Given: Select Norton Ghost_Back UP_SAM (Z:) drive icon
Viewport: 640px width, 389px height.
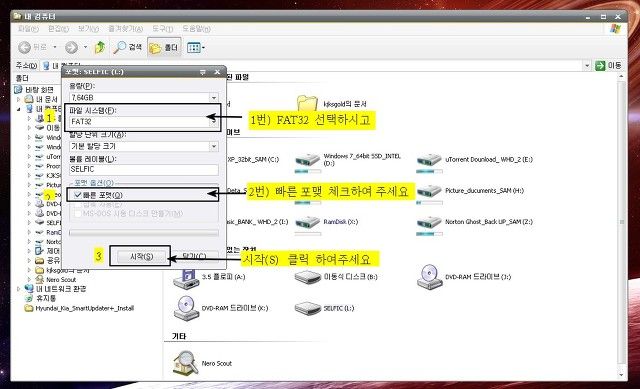Looking at the screenshot, I should [x=429, y=223].
